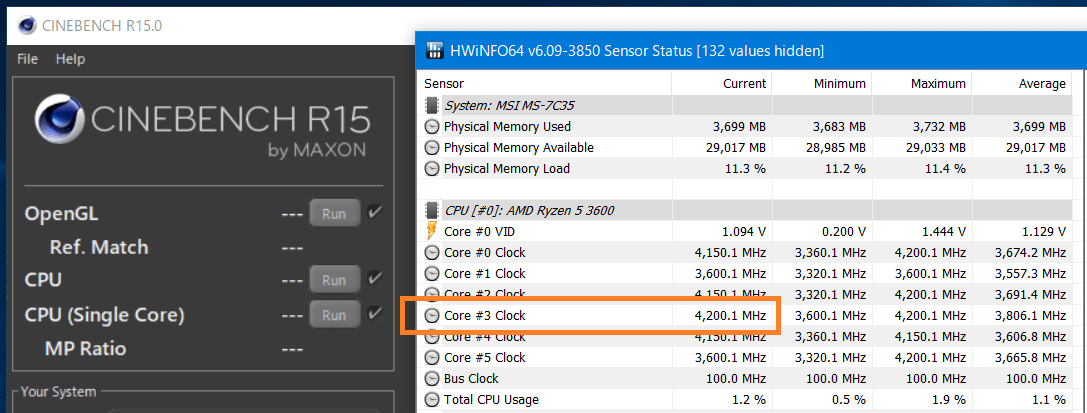Click the 3,674.2 MHz average clock value
1087x413 pixels.
tap(1029, 252)
